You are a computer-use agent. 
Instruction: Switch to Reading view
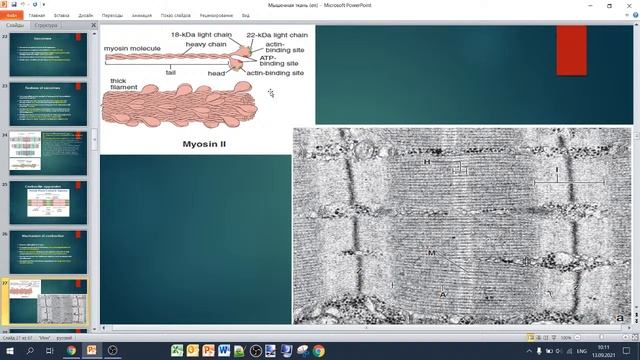546,338
